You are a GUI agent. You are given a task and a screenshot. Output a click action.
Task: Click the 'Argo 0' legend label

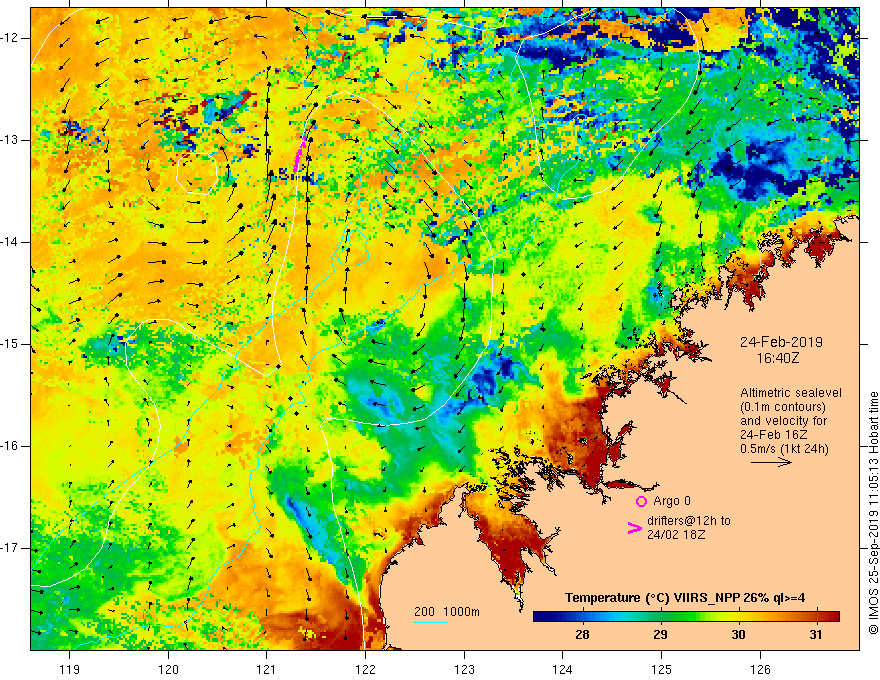click(x=672, y=501)
